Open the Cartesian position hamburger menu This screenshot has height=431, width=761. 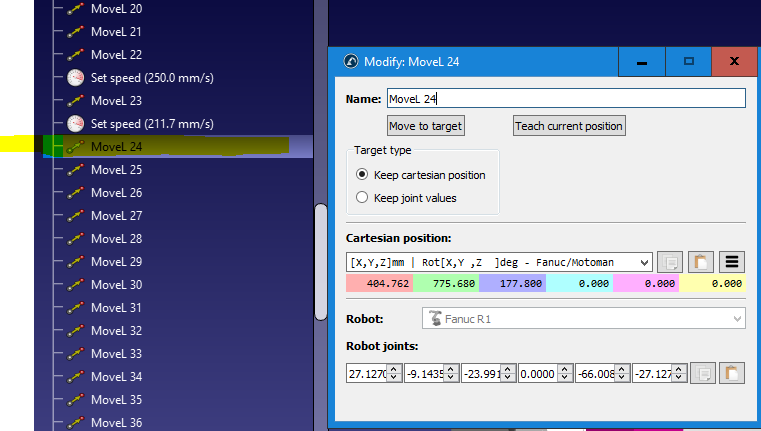pyautogui.click(x=732, y=262)
